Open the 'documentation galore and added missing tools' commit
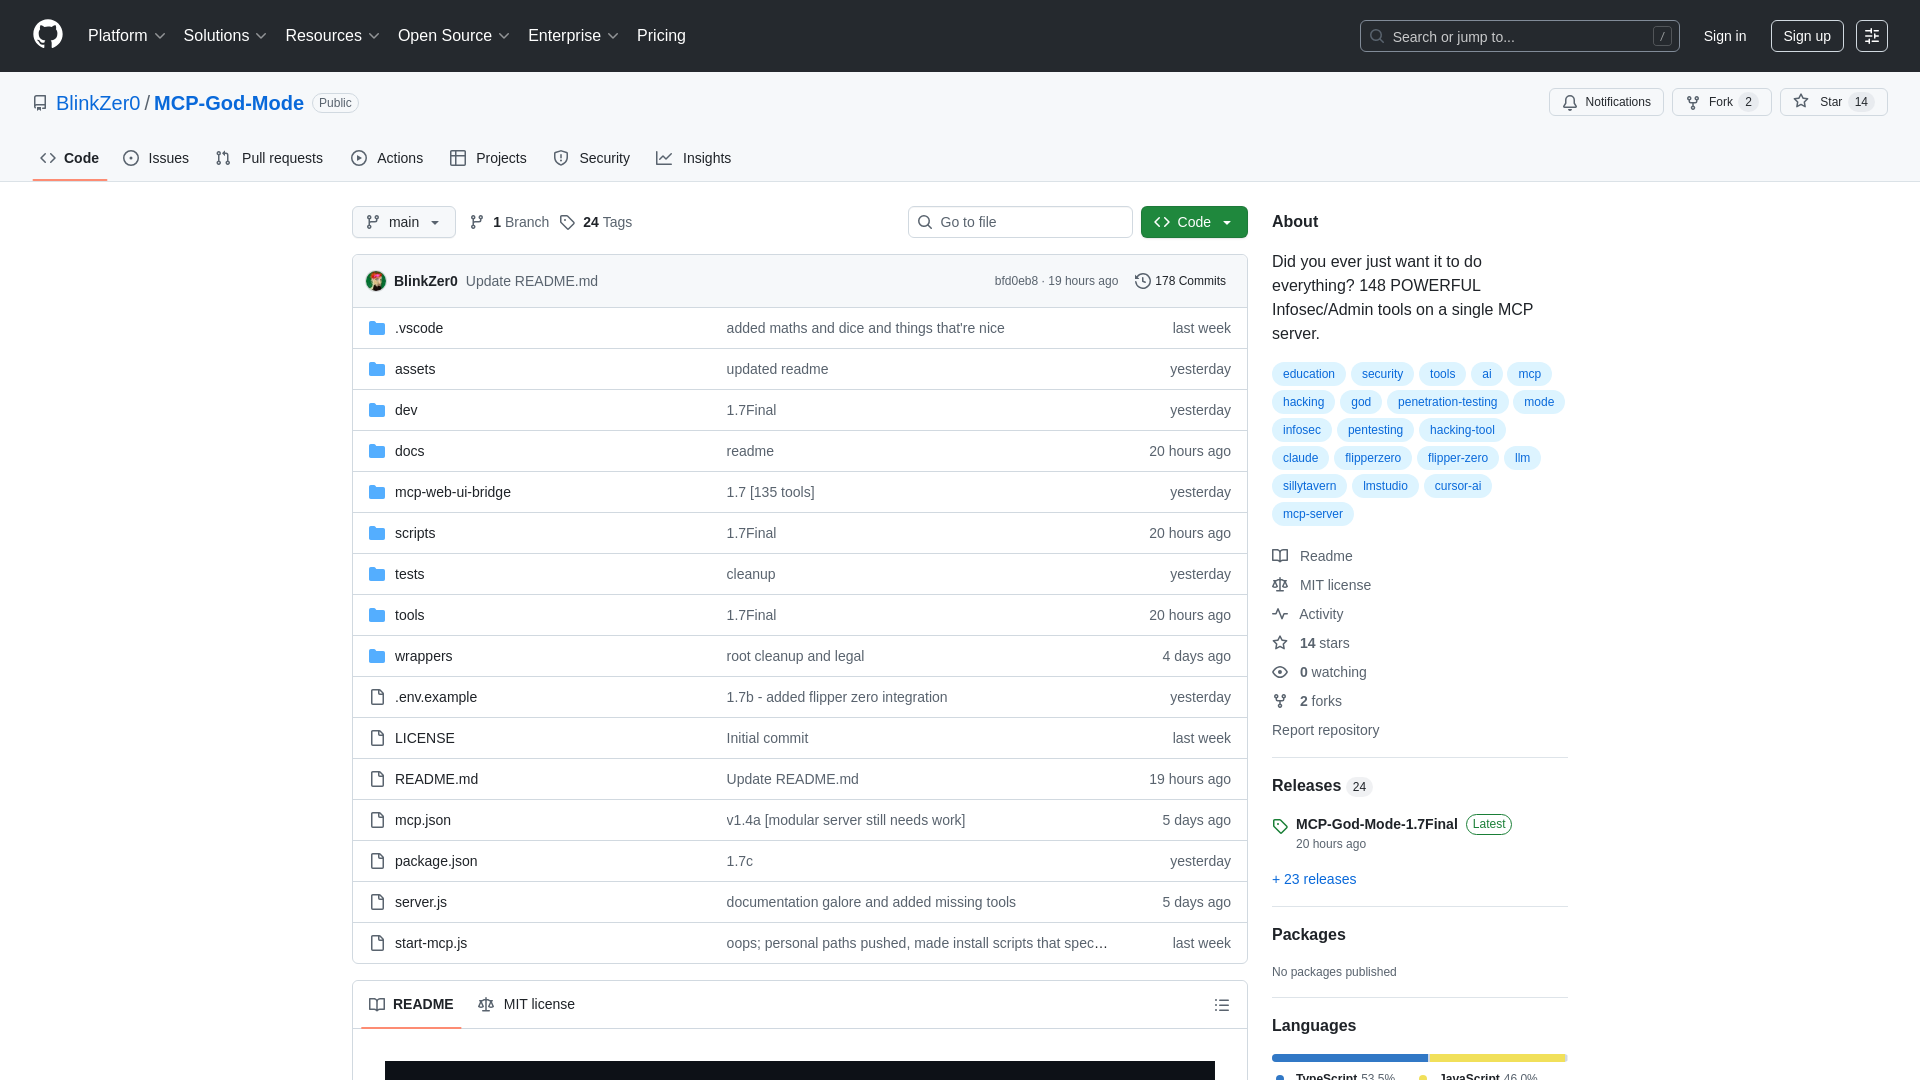The image size is (1920, 1080). pos(871,902)
